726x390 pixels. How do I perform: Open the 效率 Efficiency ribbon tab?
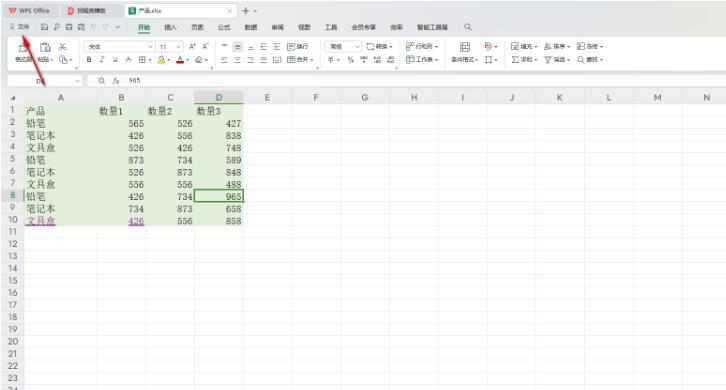(x=396, y=27)
